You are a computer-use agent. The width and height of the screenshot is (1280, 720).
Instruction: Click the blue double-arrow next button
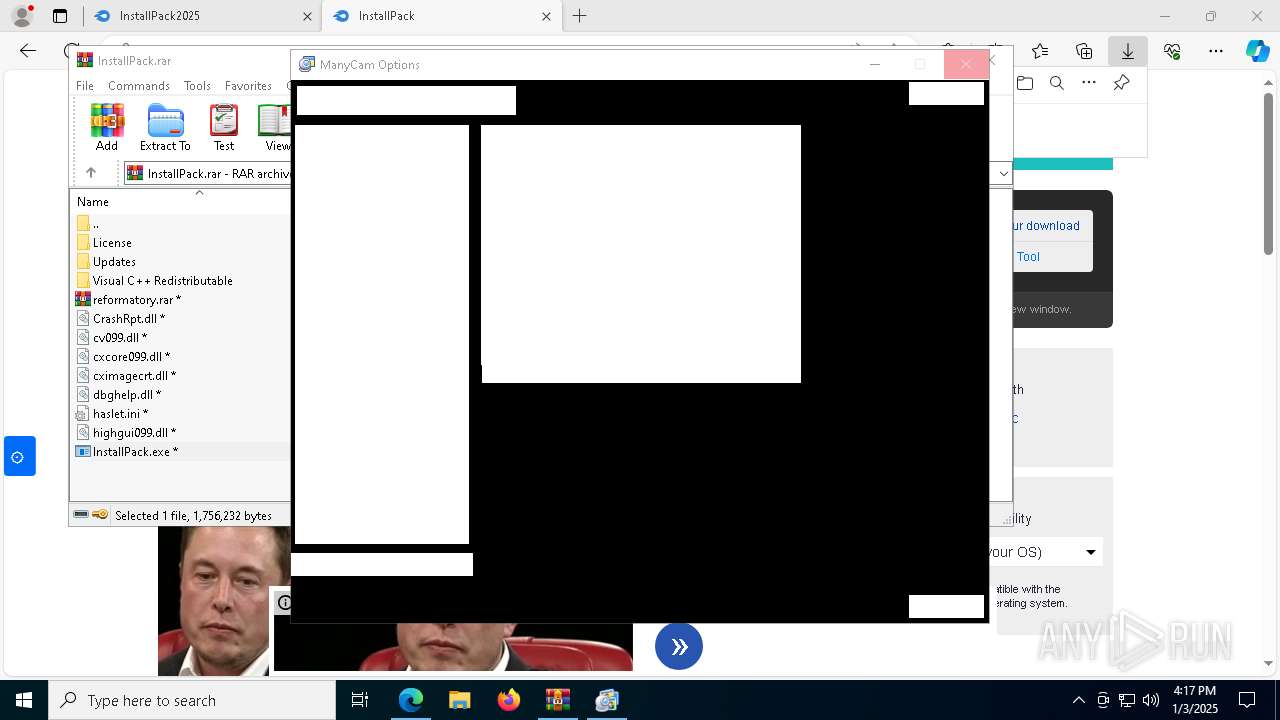click(x=679, y=646)
